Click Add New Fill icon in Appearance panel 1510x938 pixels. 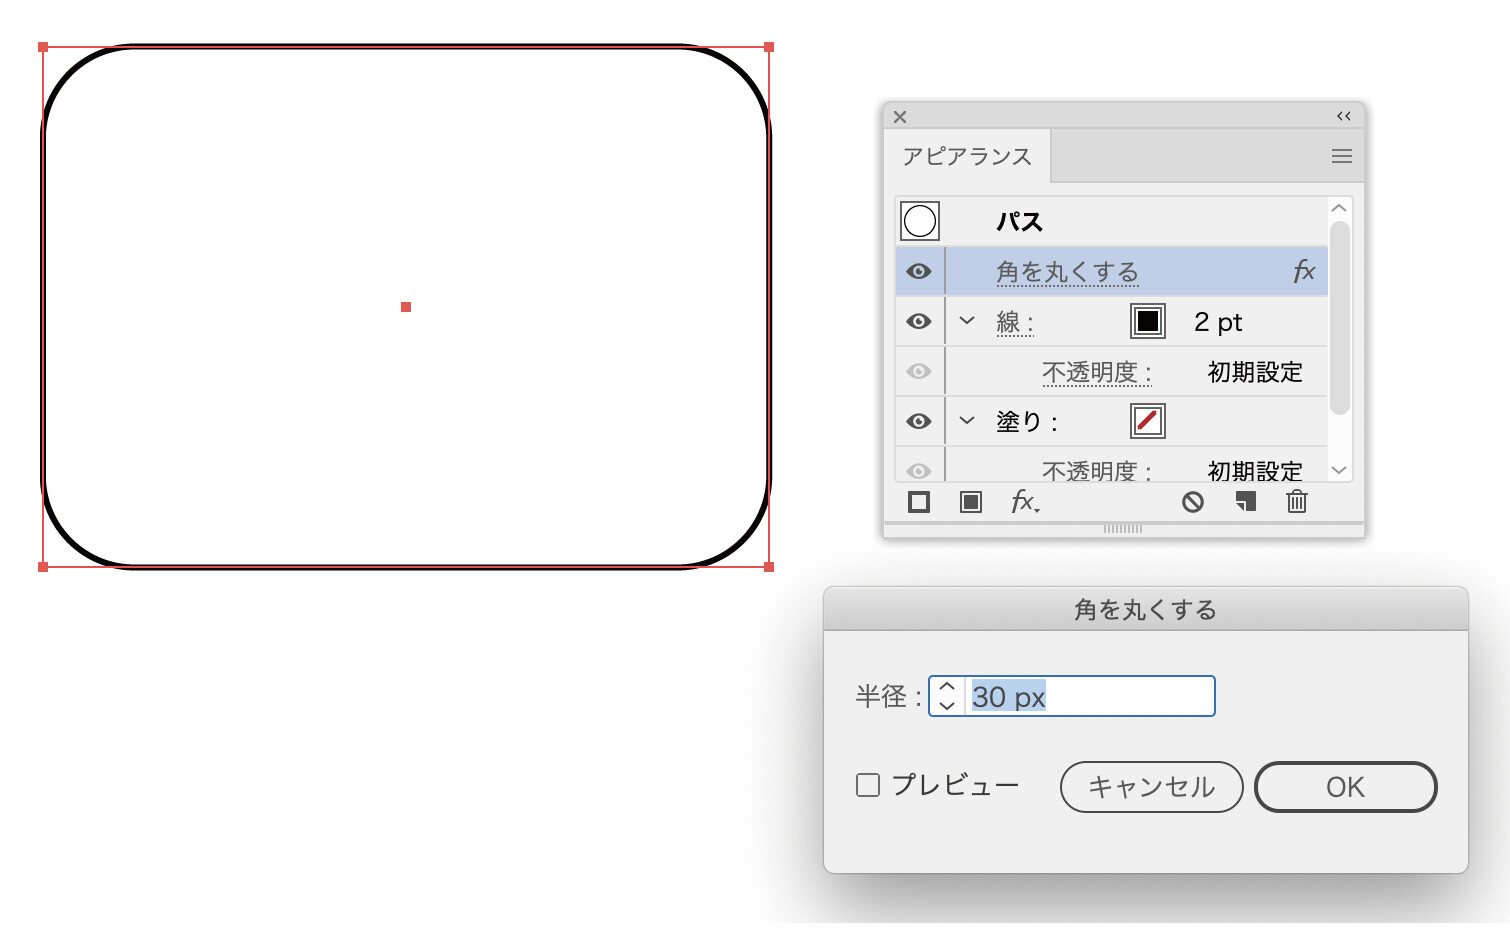(x=970, y=502)
